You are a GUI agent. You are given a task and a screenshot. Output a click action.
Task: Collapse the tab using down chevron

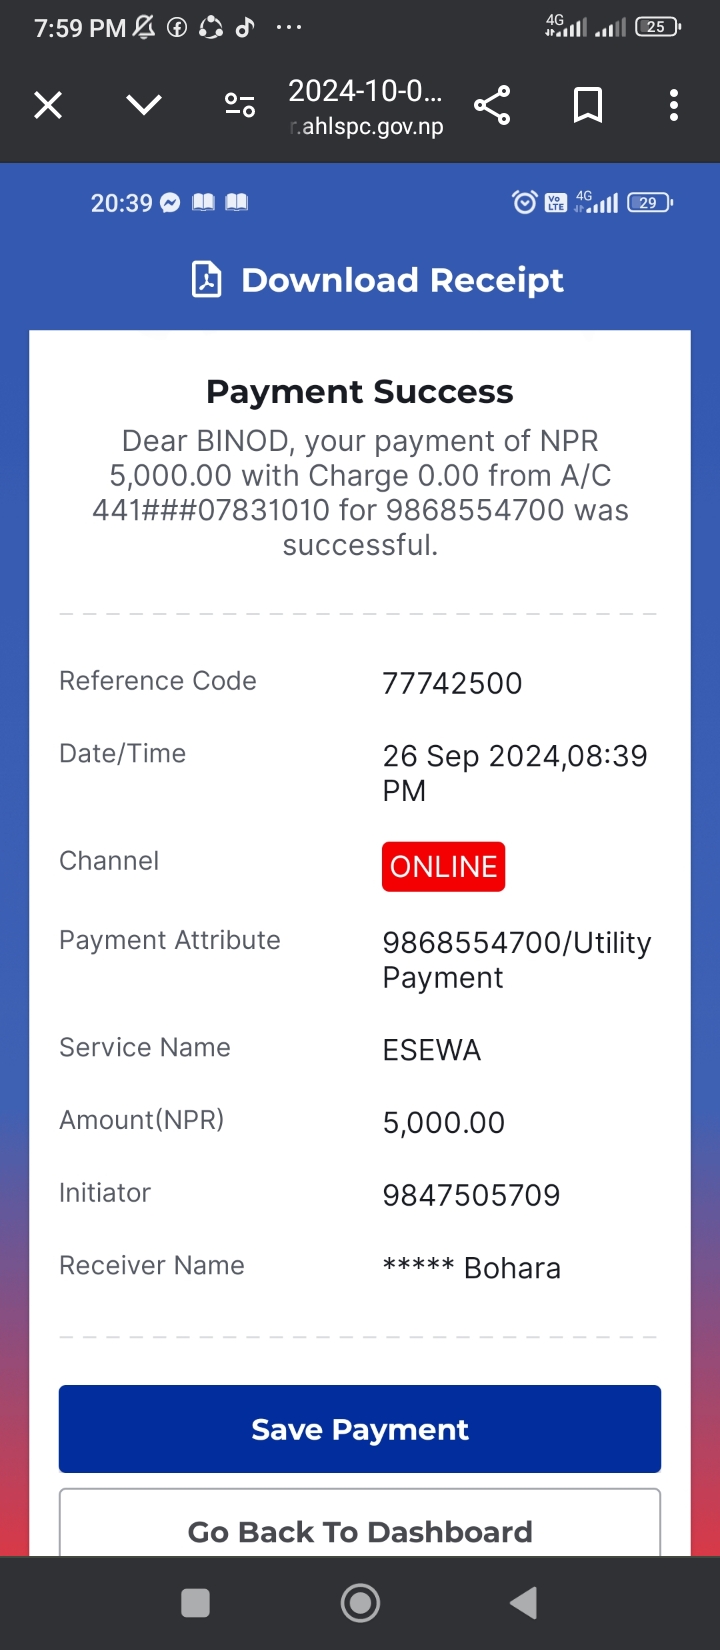coord(144,105)
